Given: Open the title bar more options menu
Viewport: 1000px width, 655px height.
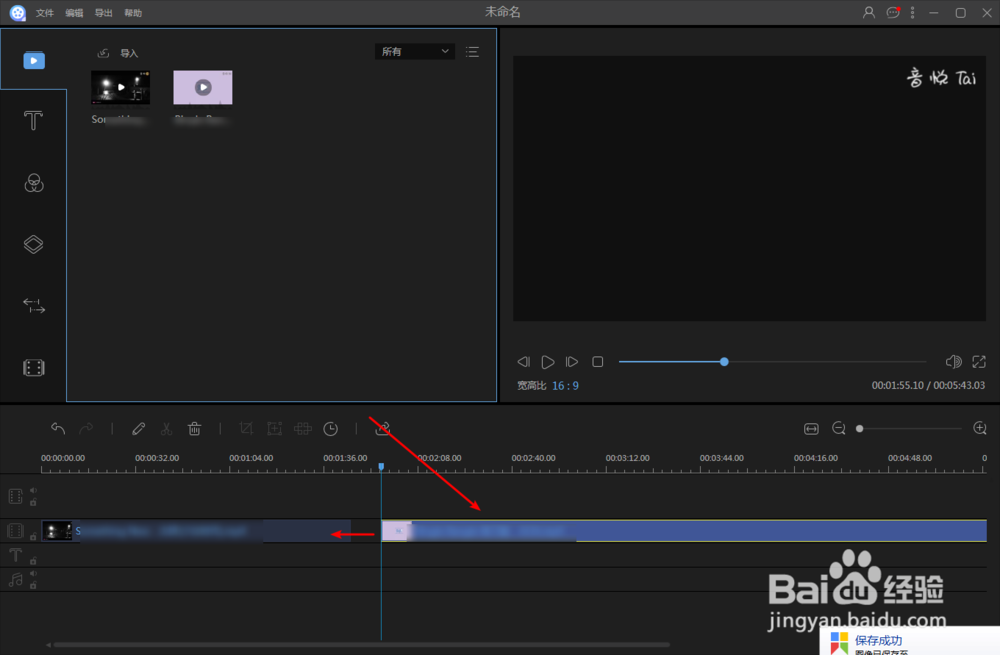Looking at the screenshot, I should [x=913, y=13].
